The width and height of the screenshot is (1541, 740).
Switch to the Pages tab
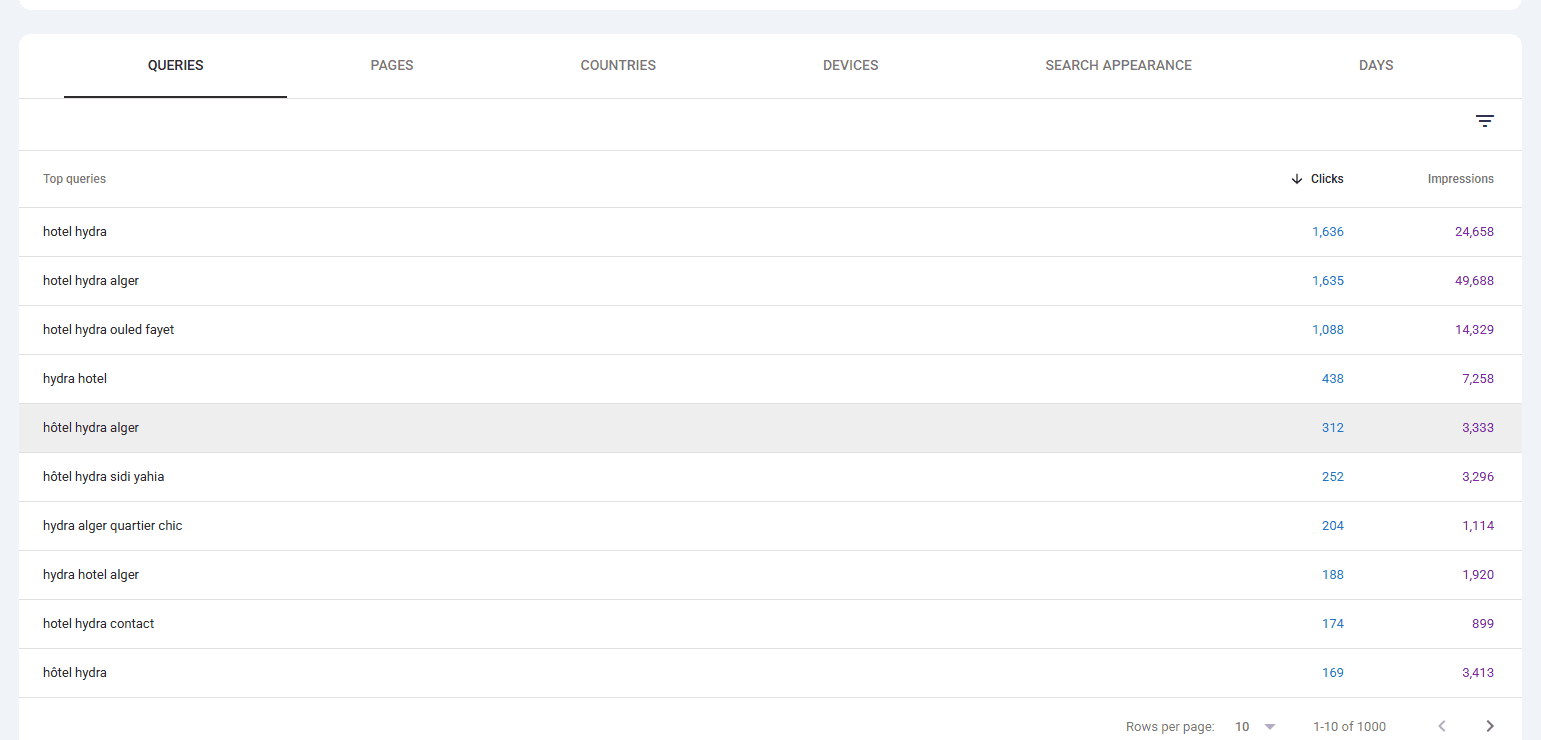pyautogui.click(x=392, y=65)
